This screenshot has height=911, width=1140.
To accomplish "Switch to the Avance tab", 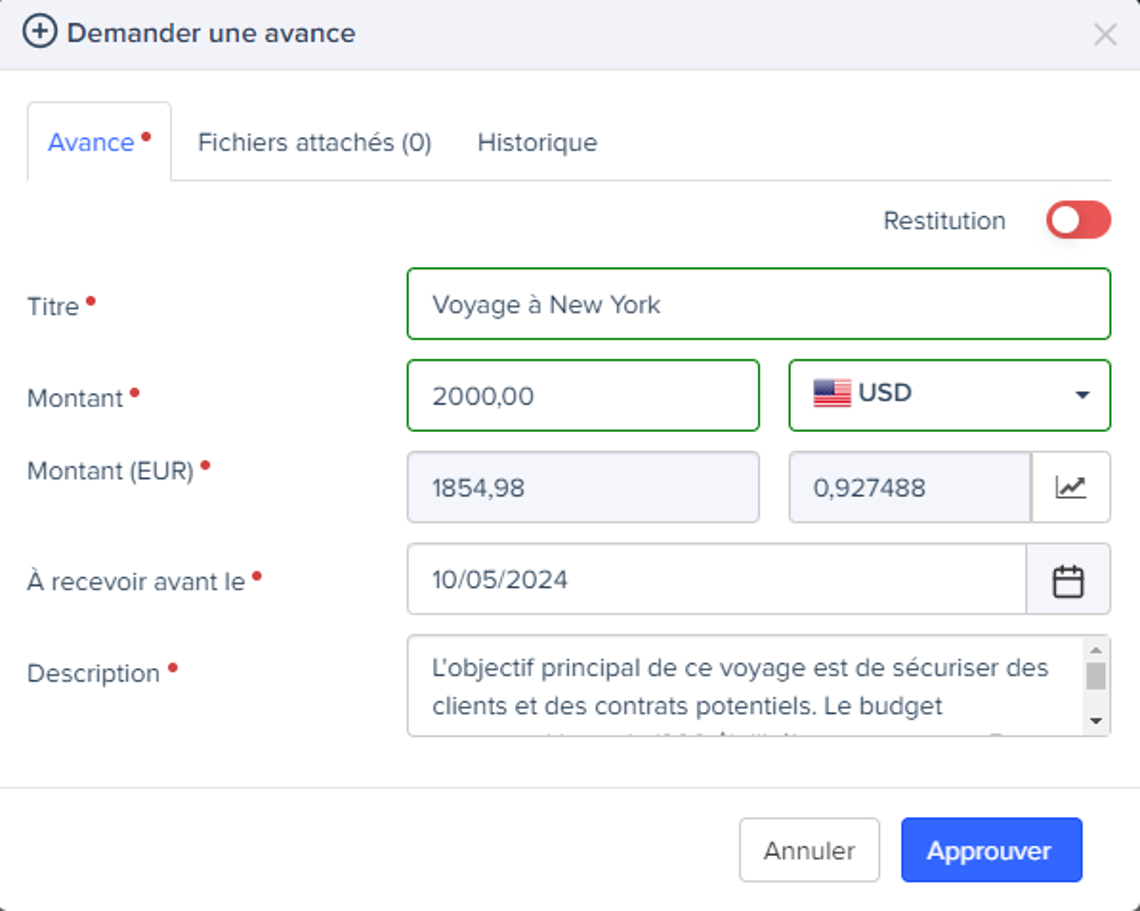I will [99, 142].
